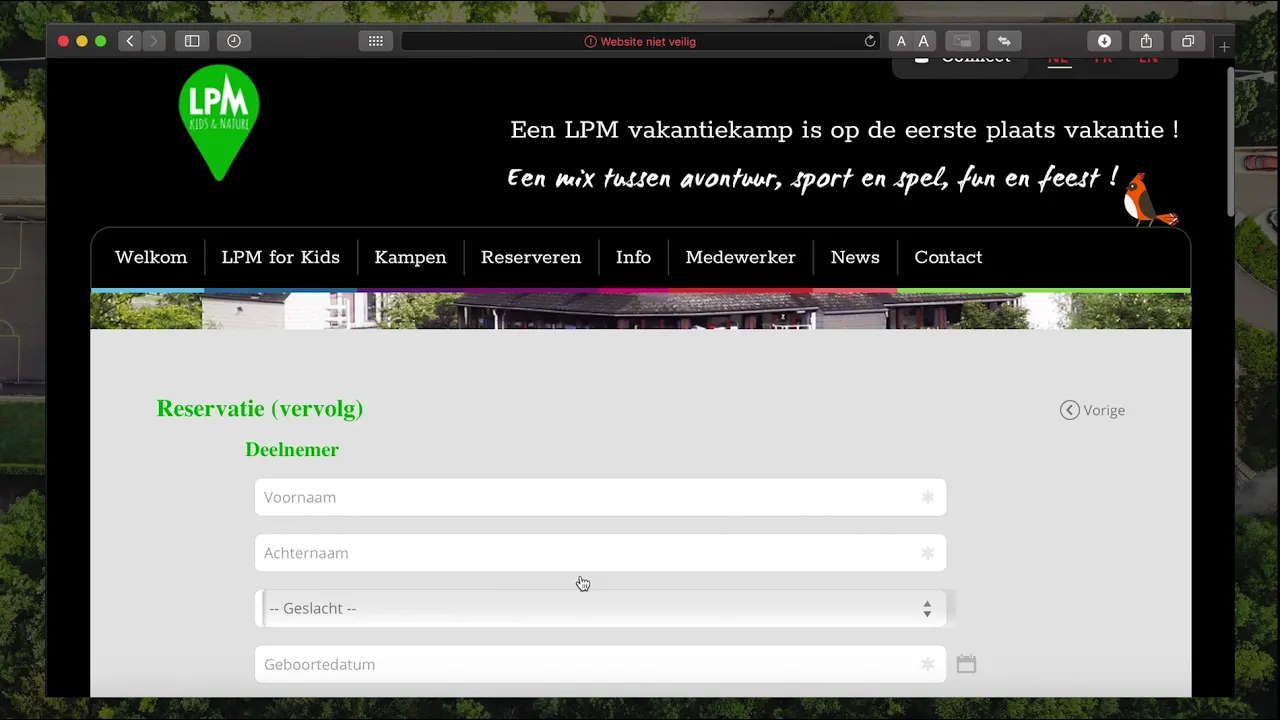
Task: Go forward with Safari's forward arrow
Action: 154,41
